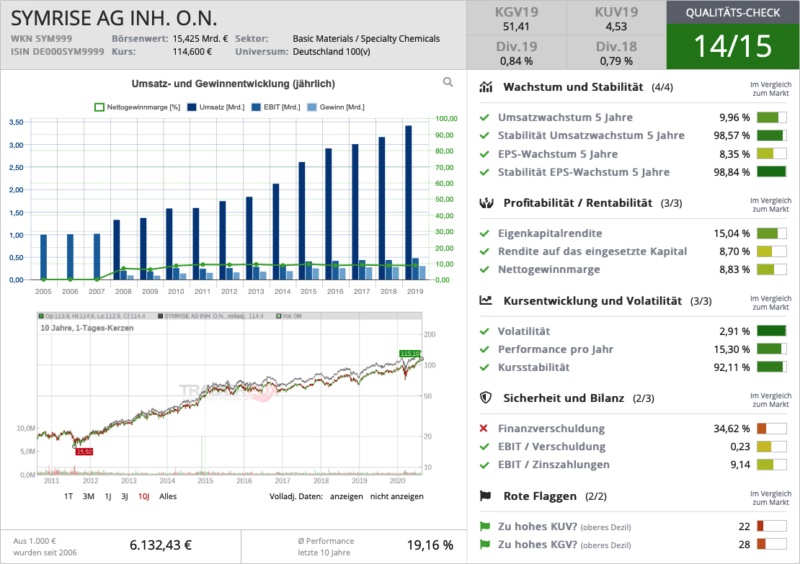This screenshot has height=564, width=800.
Task: Toggle Gewinn [Mrd.] series in chart legend
Action: point(336,107)
